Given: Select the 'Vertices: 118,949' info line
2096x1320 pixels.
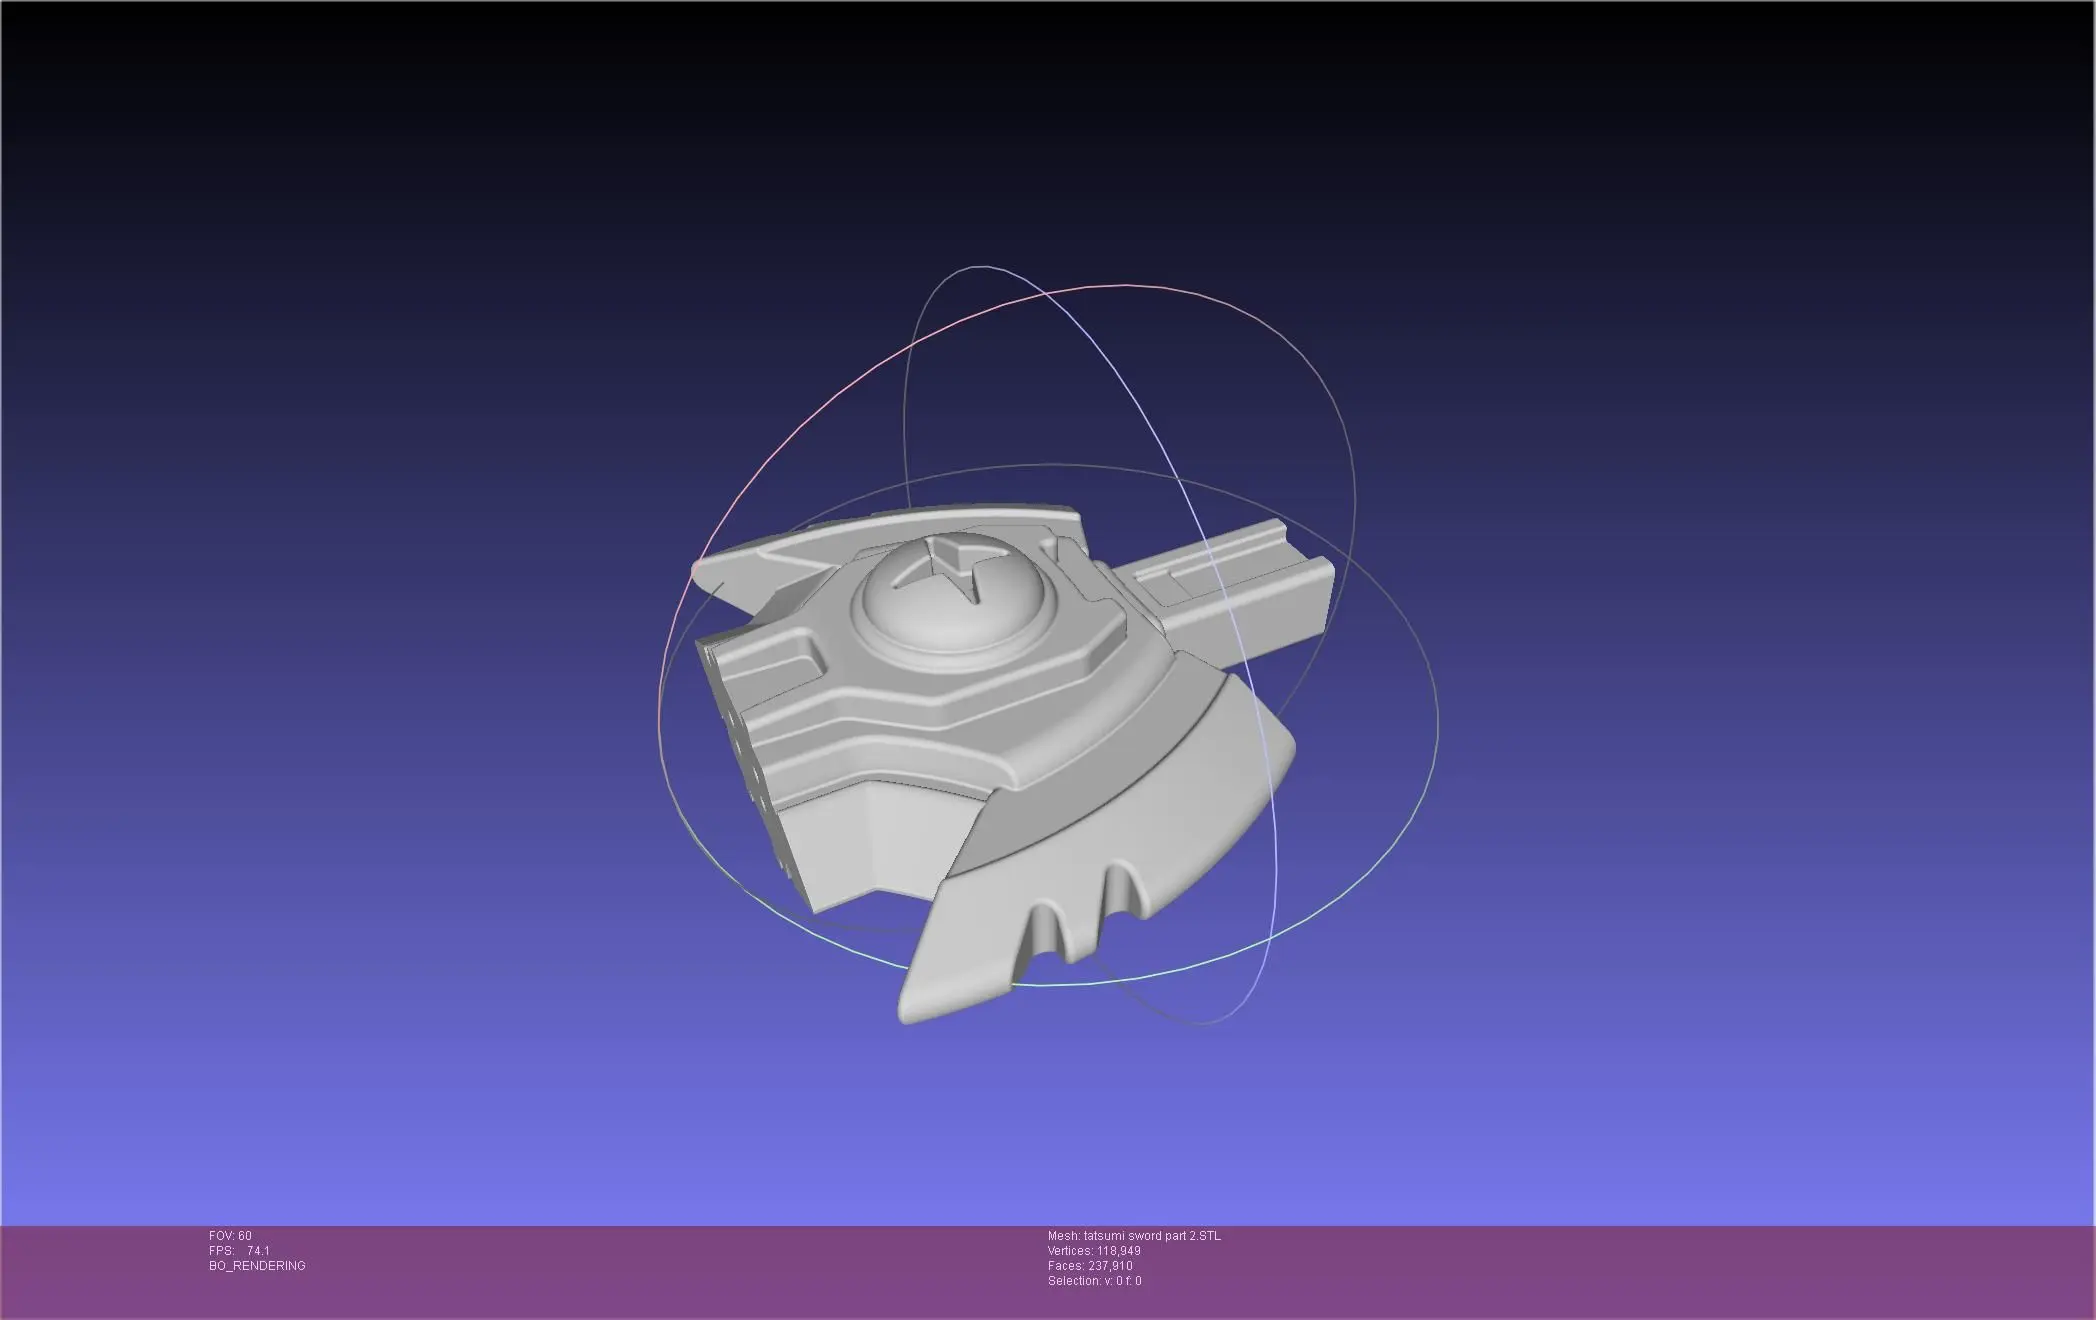Looking at the screenshot, I should coord(1094,1251).
